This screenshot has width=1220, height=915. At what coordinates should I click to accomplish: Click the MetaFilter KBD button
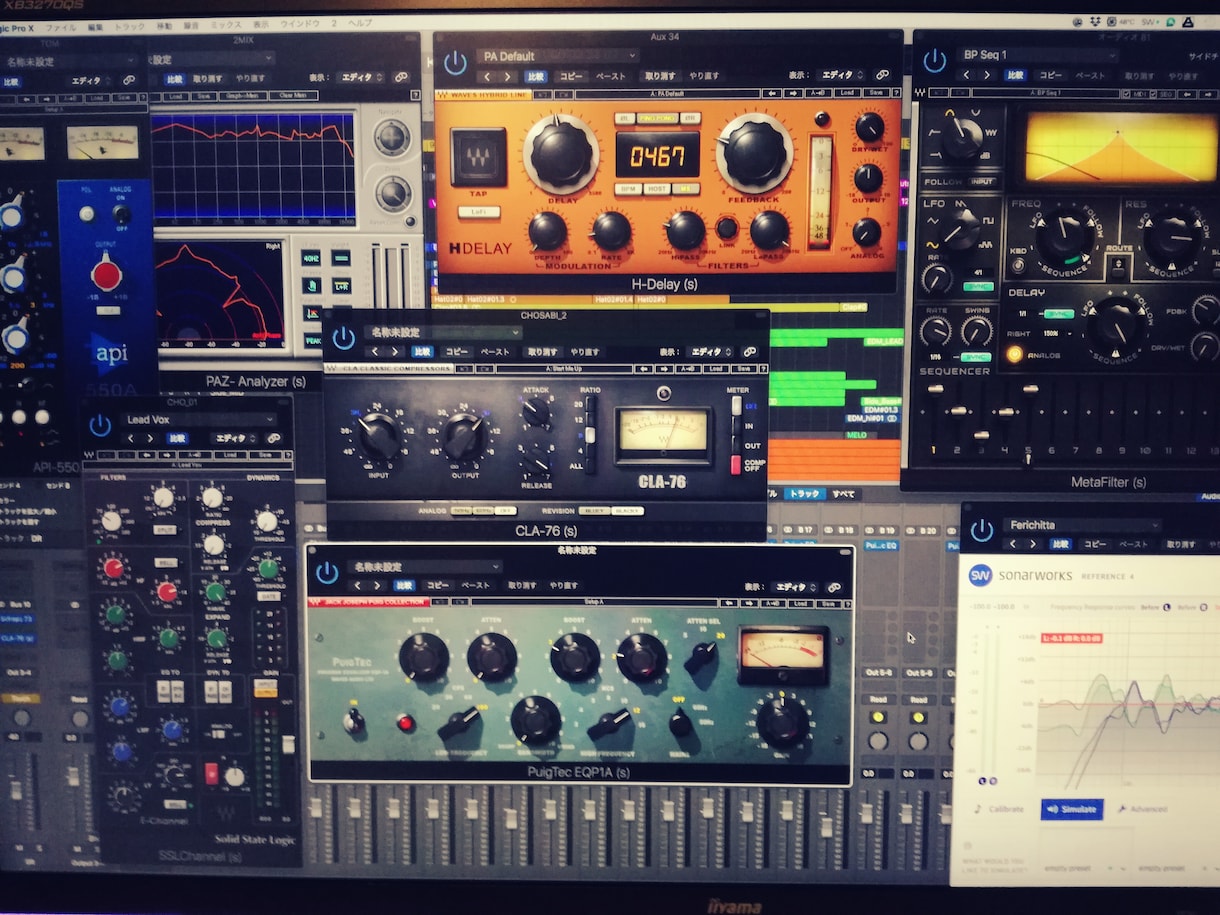(1018, 266)
